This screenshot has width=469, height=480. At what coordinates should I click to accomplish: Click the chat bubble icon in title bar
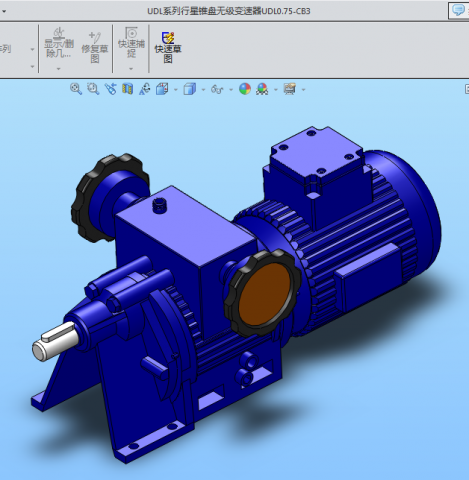click(x=459, y=10)
